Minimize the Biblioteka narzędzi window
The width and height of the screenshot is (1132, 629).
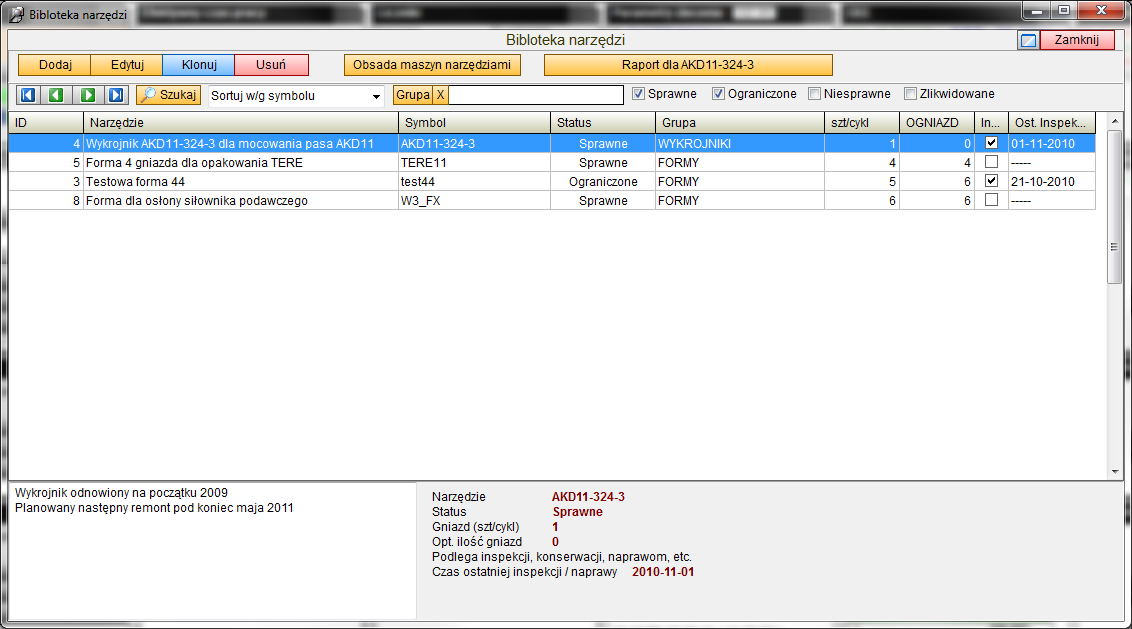(x=1037, y=10)
